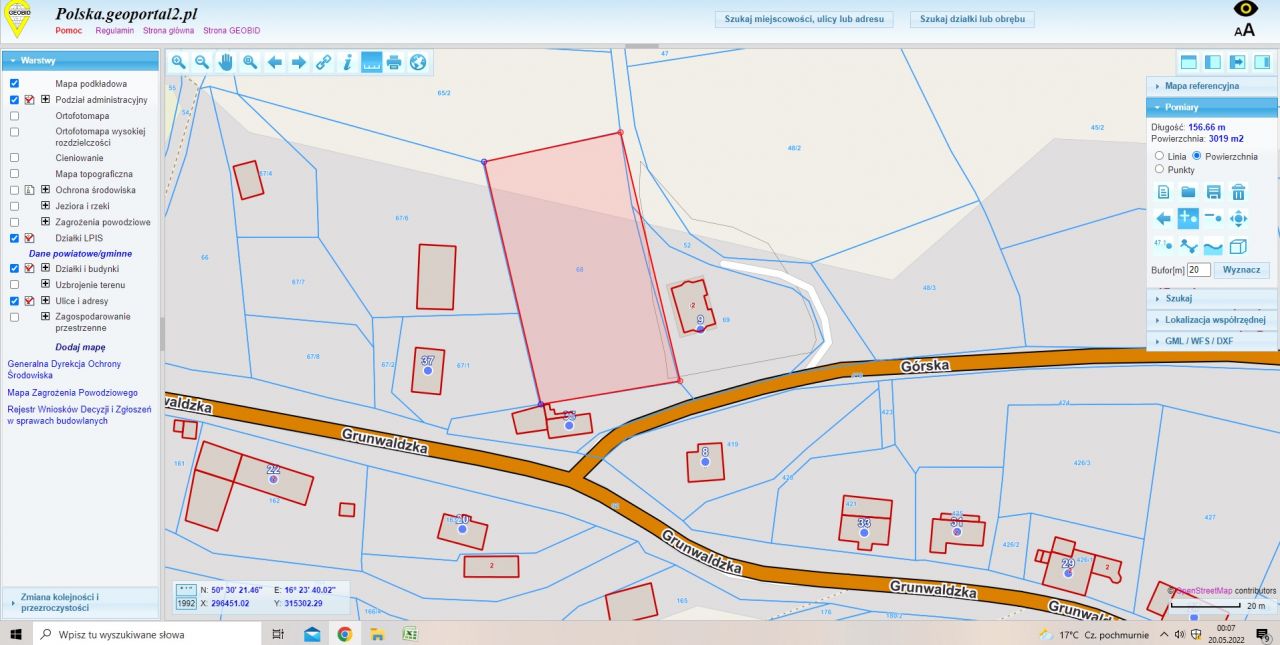Collapse the Warstwy panel header
This screenshot has height=645, width=1280.
[80, 61]
